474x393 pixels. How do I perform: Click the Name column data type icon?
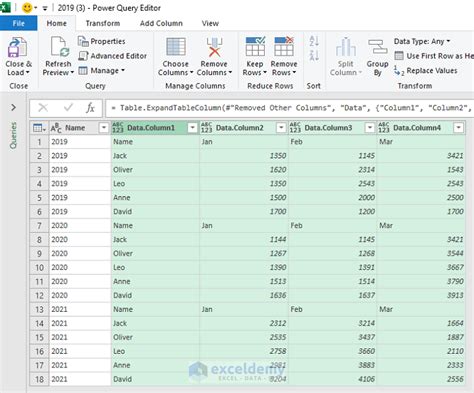click(56, 128)
